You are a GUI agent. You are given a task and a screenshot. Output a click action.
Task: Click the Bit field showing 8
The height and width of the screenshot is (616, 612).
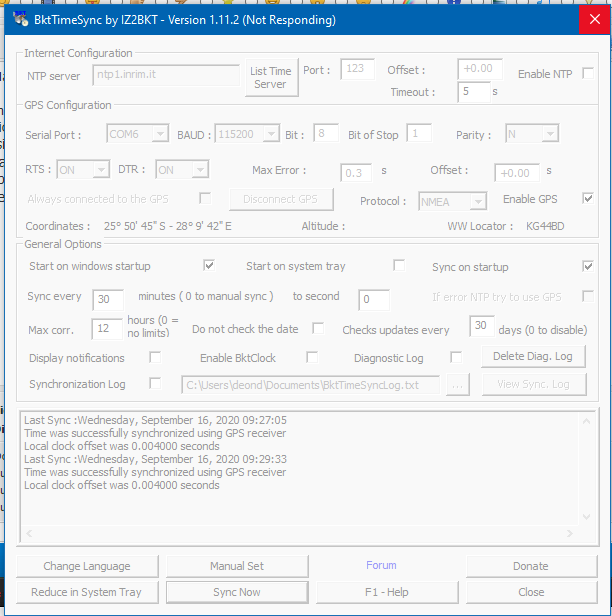(326, 133)
